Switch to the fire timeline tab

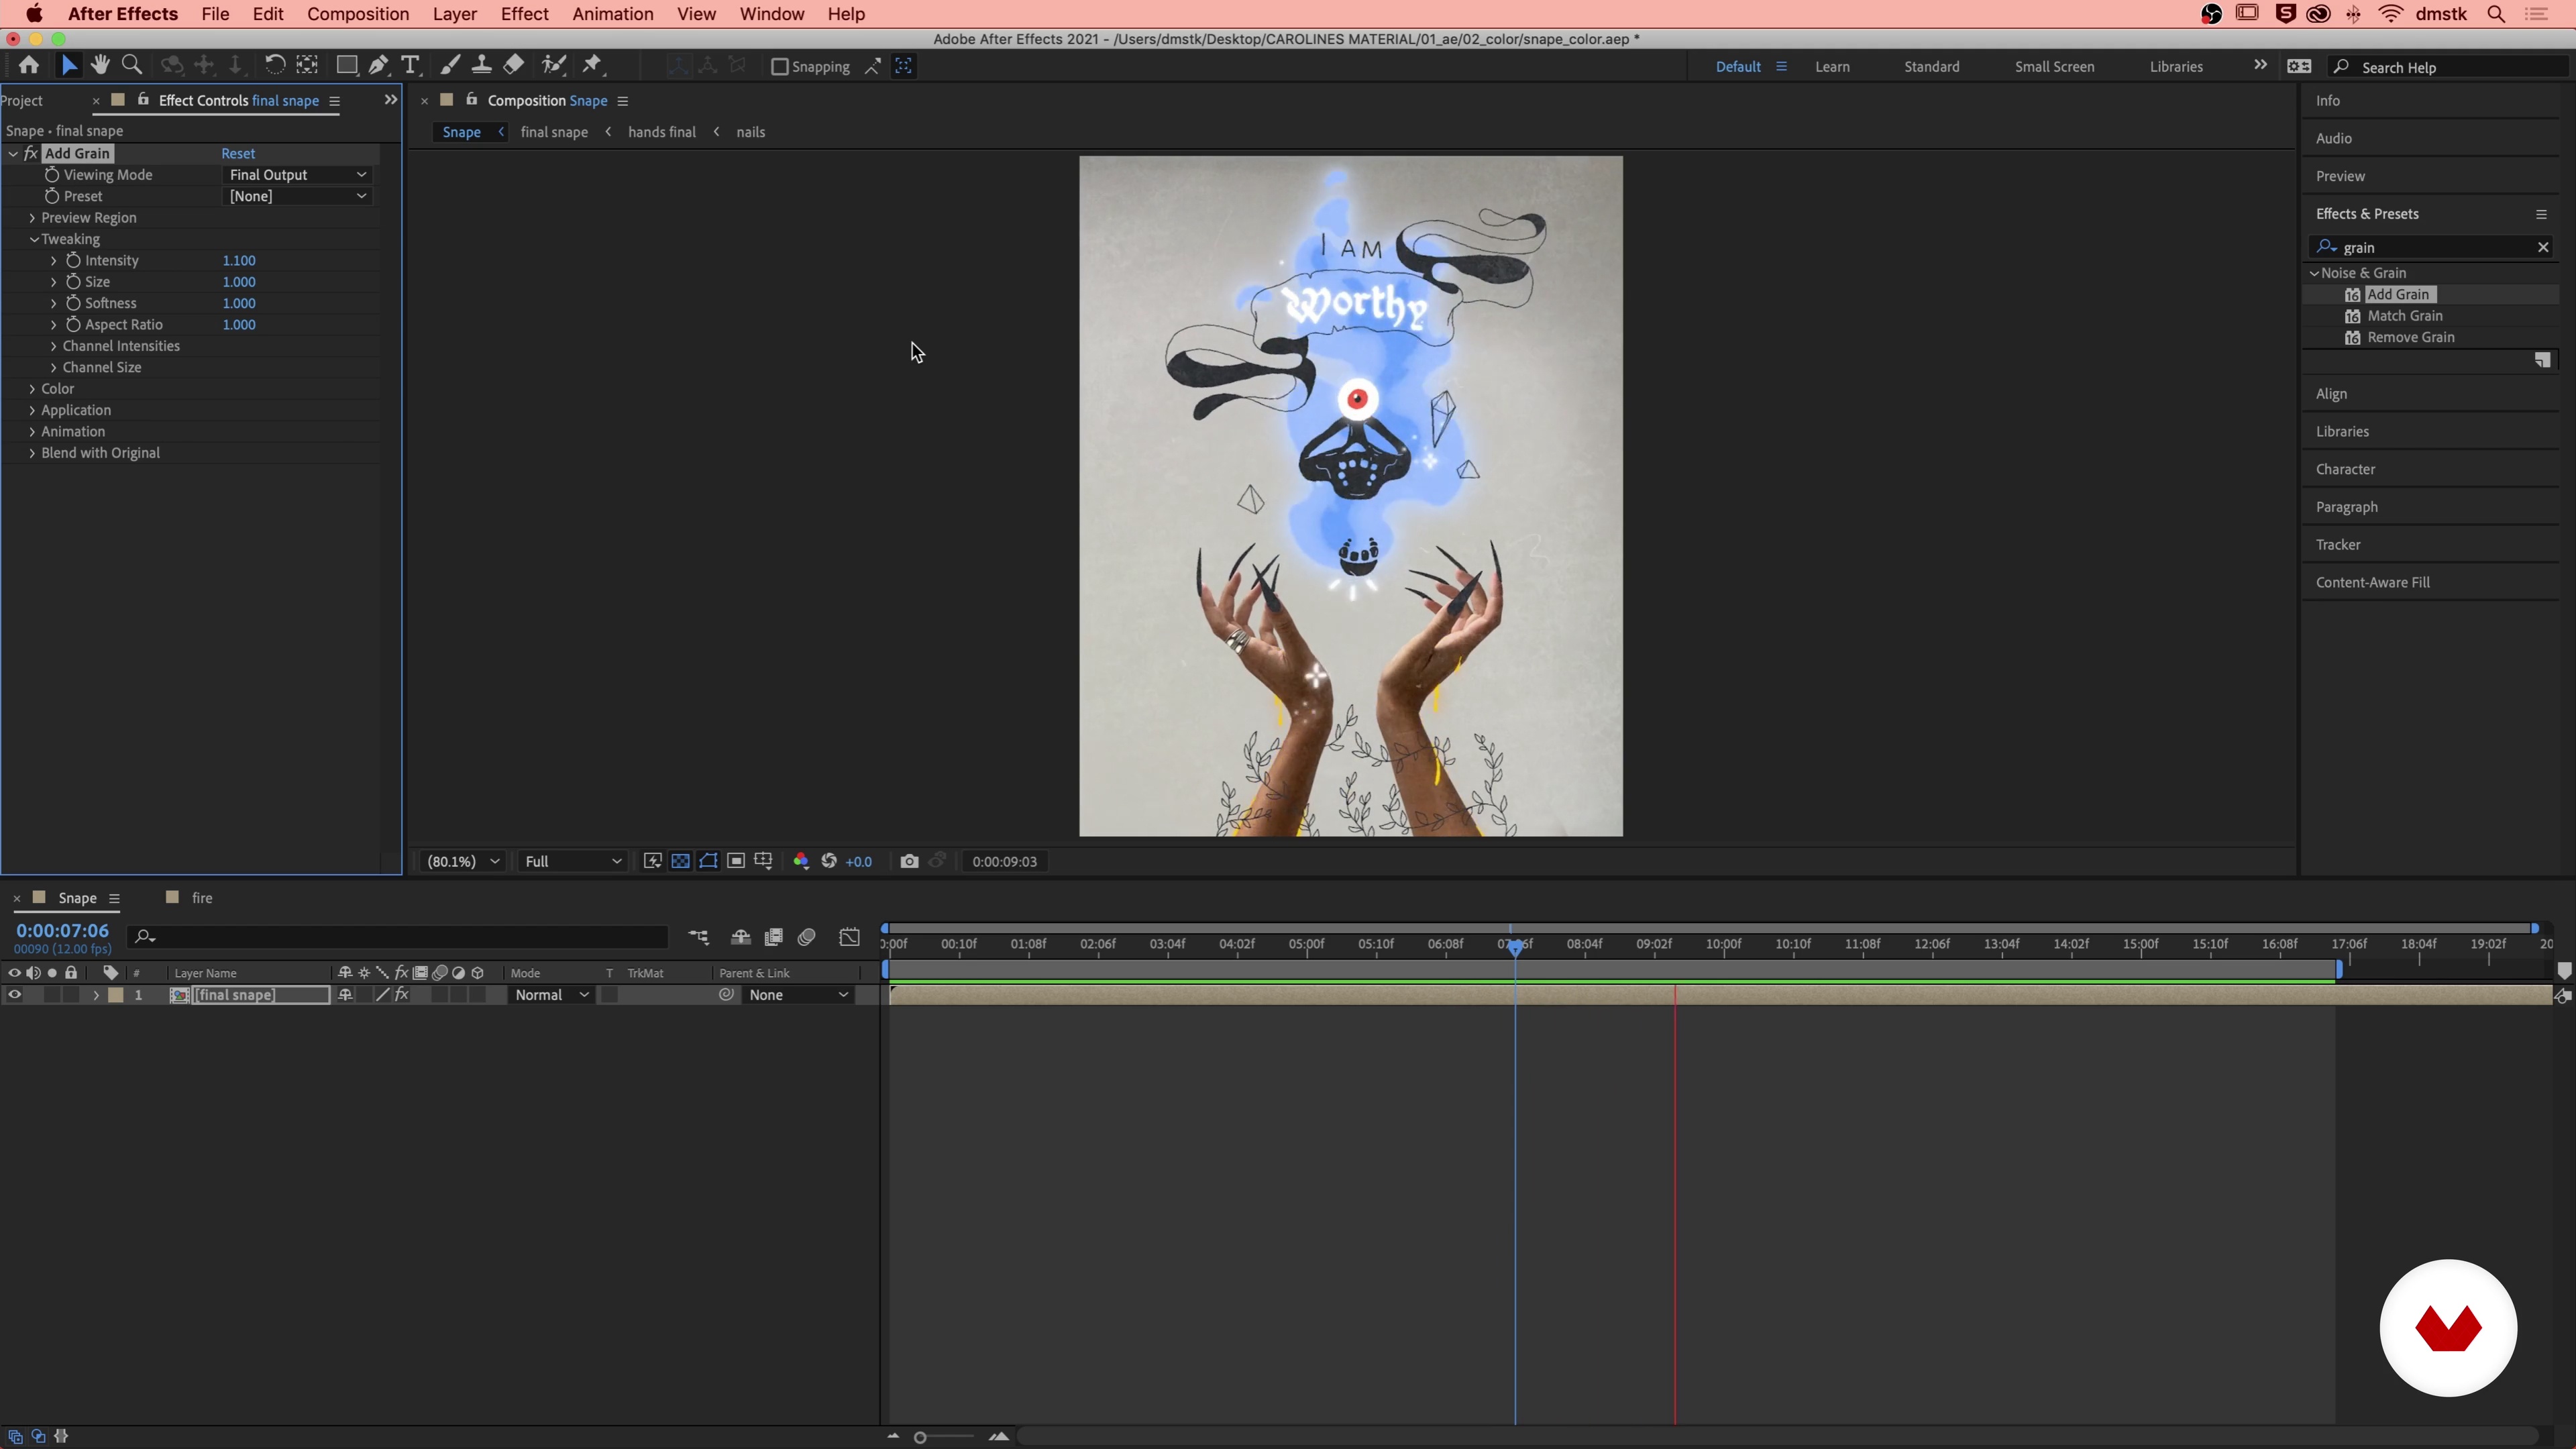(202, 898)
